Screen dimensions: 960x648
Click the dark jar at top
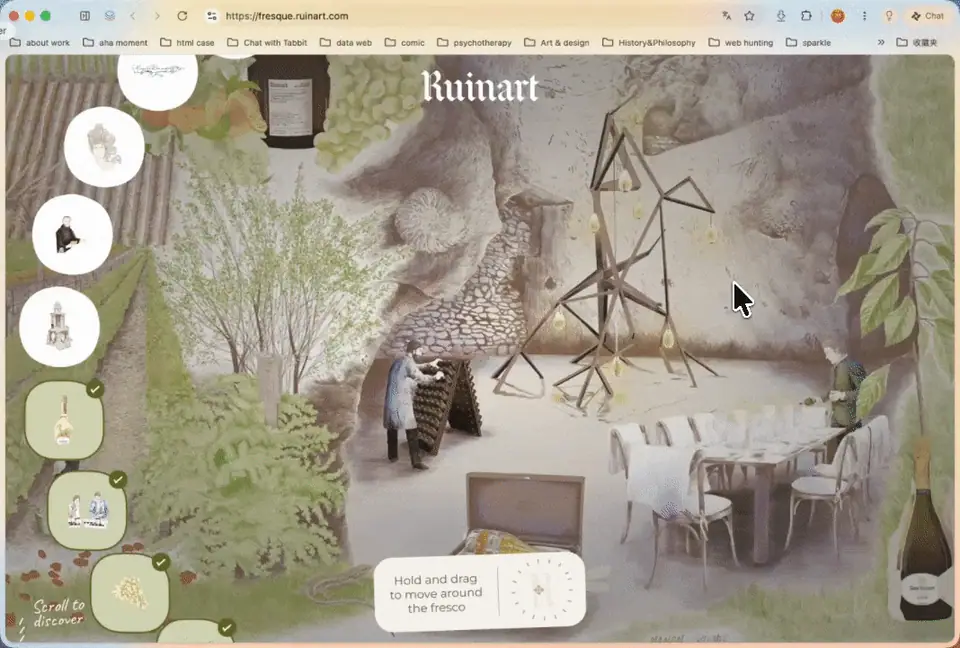coord(290,102)
